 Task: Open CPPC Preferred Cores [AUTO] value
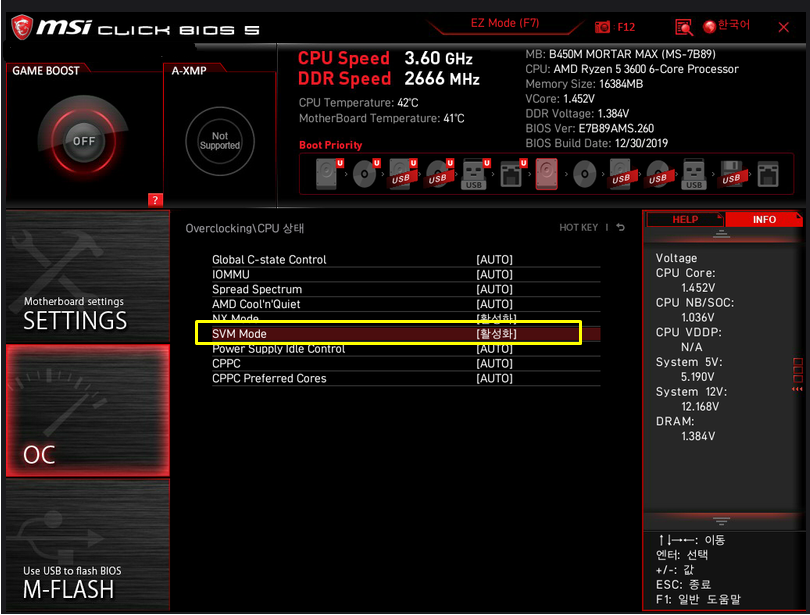(x=494, y=379)
